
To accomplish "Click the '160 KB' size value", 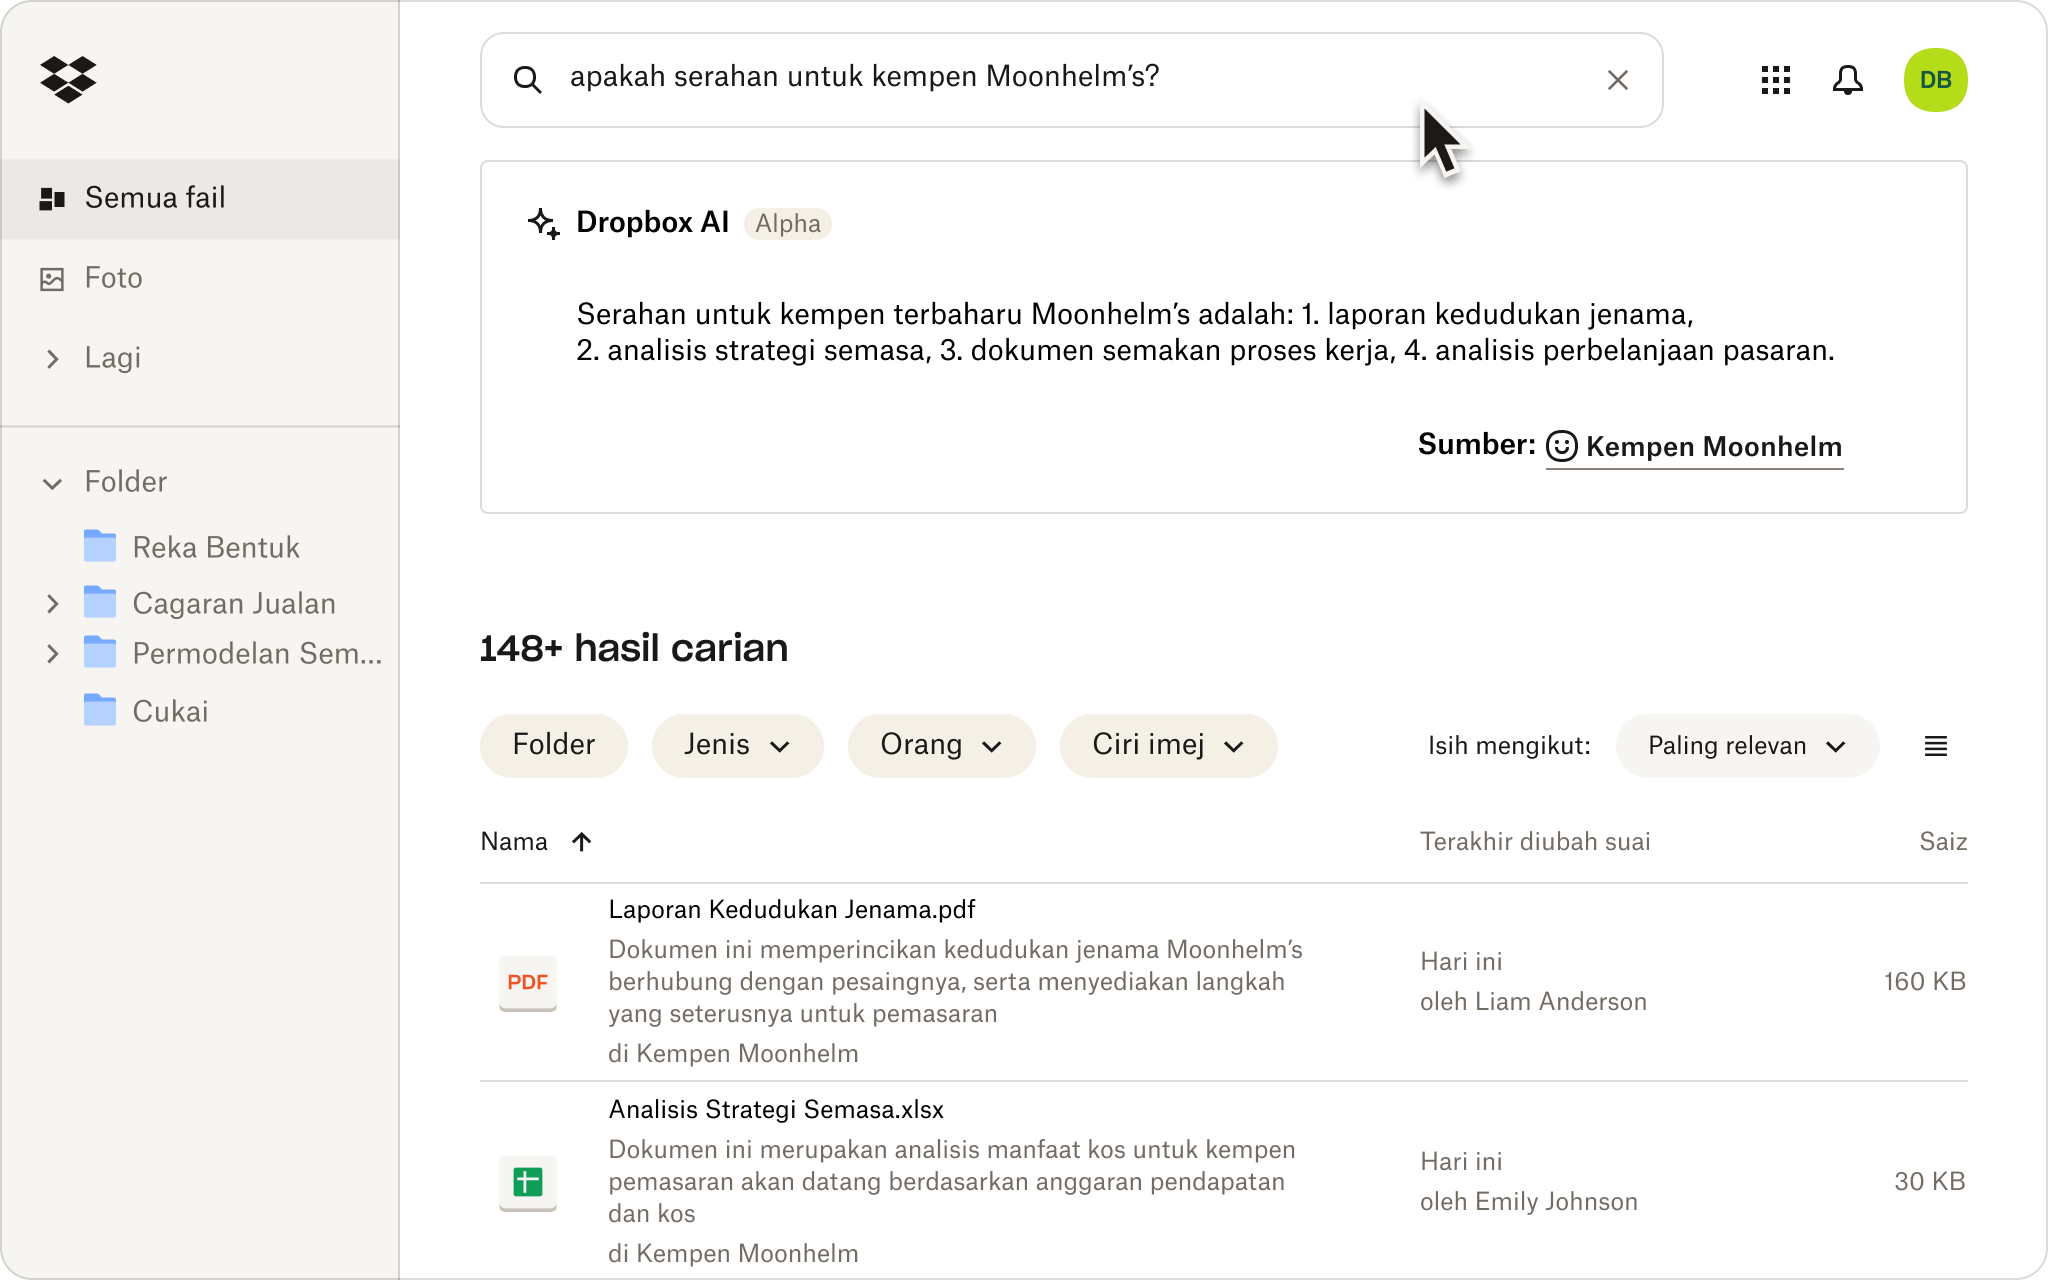I will click(x=1925, y=981).
